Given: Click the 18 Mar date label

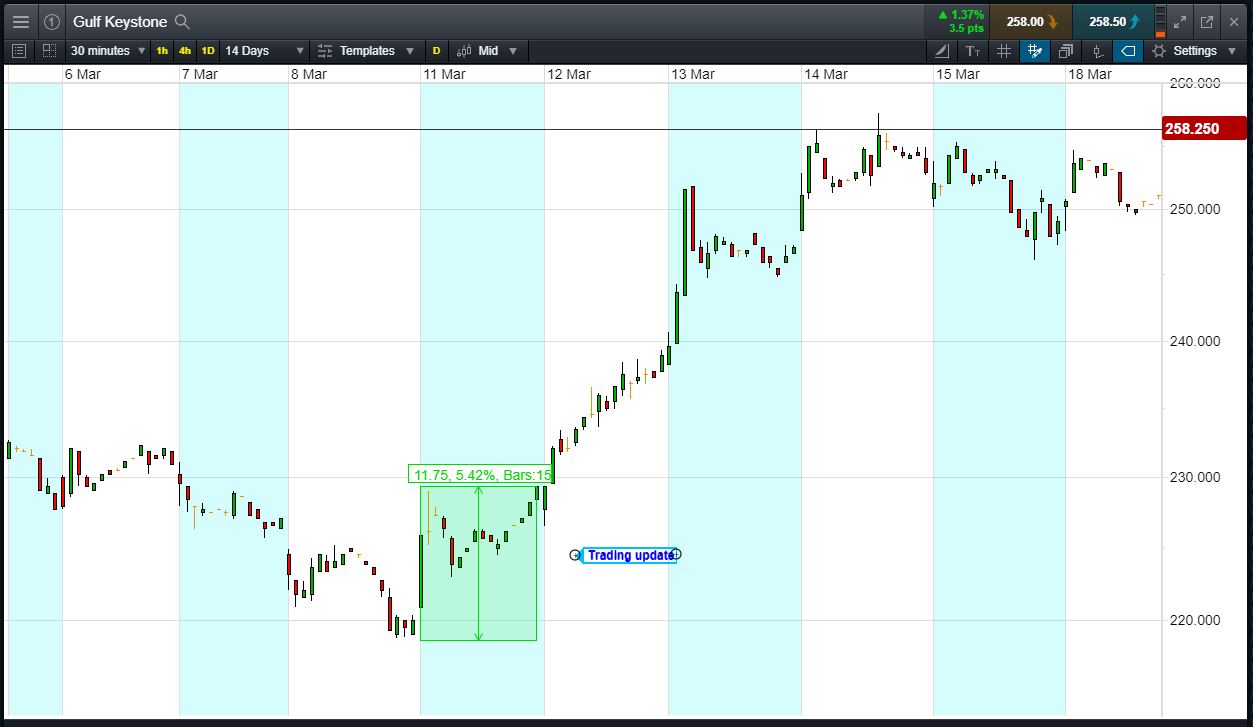Looking at the screenshot, I should [x=1090, y=74].
